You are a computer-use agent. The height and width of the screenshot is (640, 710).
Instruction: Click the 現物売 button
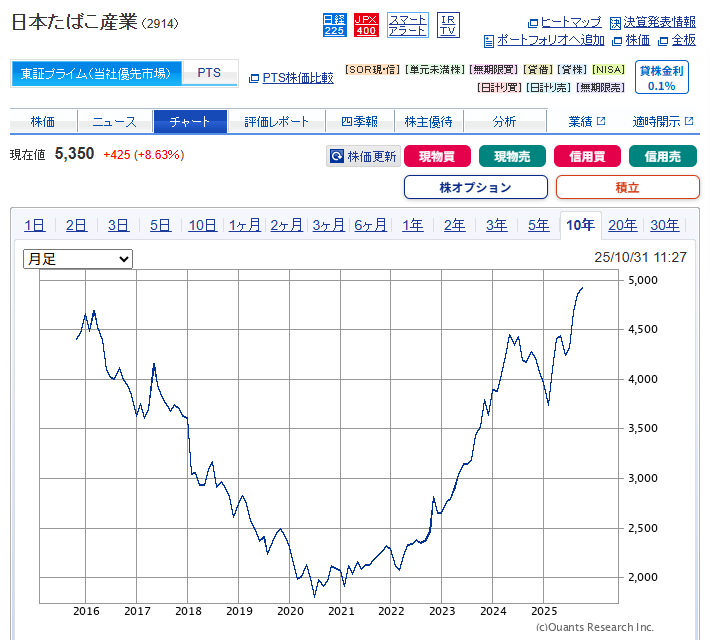click(512, 156)
